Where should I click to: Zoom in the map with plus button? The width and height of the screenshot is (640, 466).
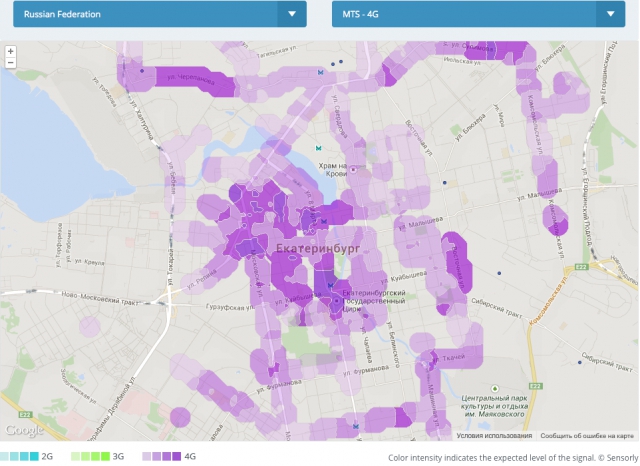click(x=11, y=51)
